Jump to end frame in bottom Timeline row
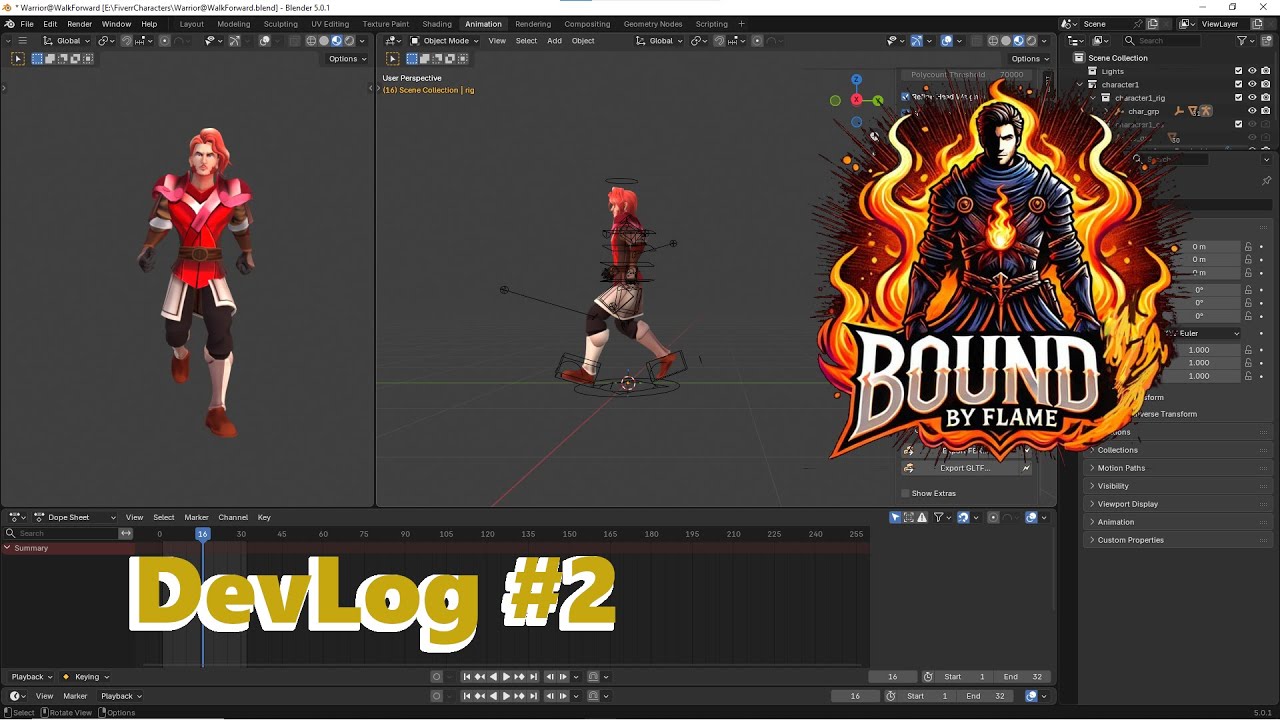The height and width of the screenshot is (720, 1280). (533, 696)
